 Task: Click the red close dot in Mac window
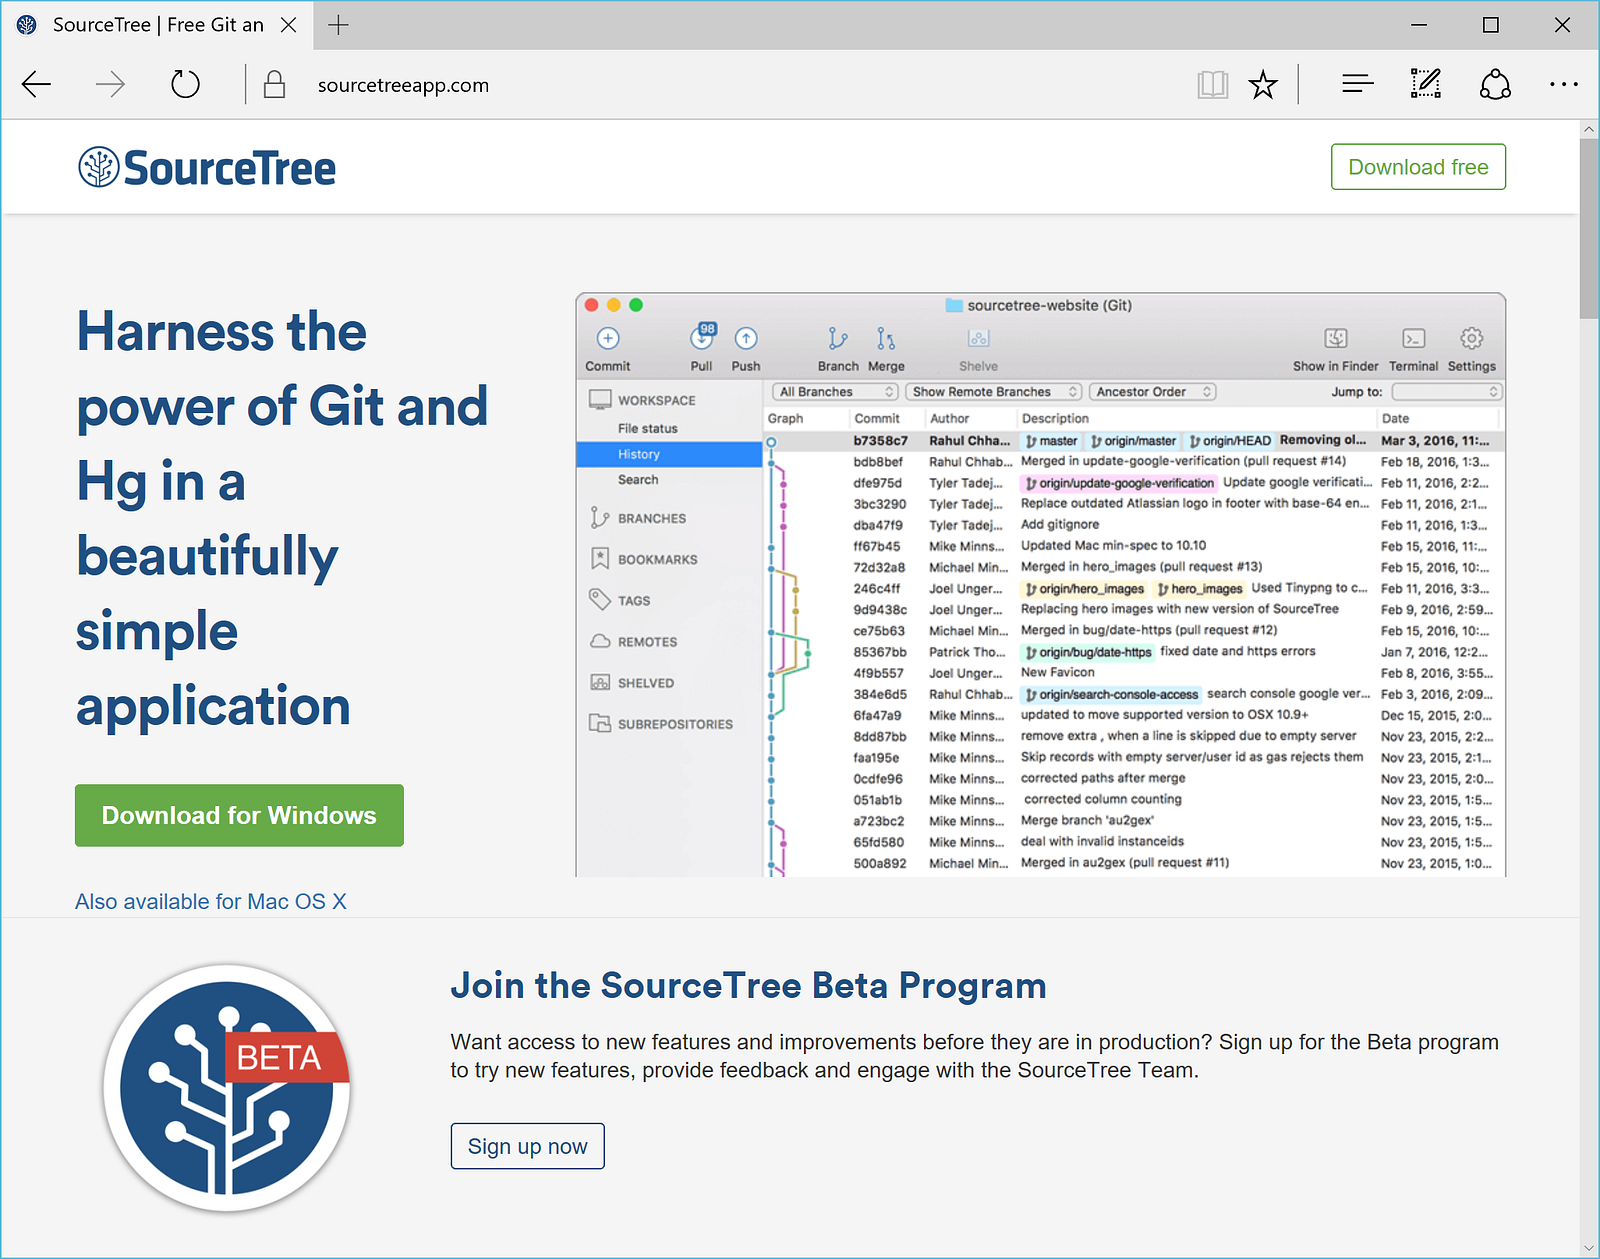point(592,305)
